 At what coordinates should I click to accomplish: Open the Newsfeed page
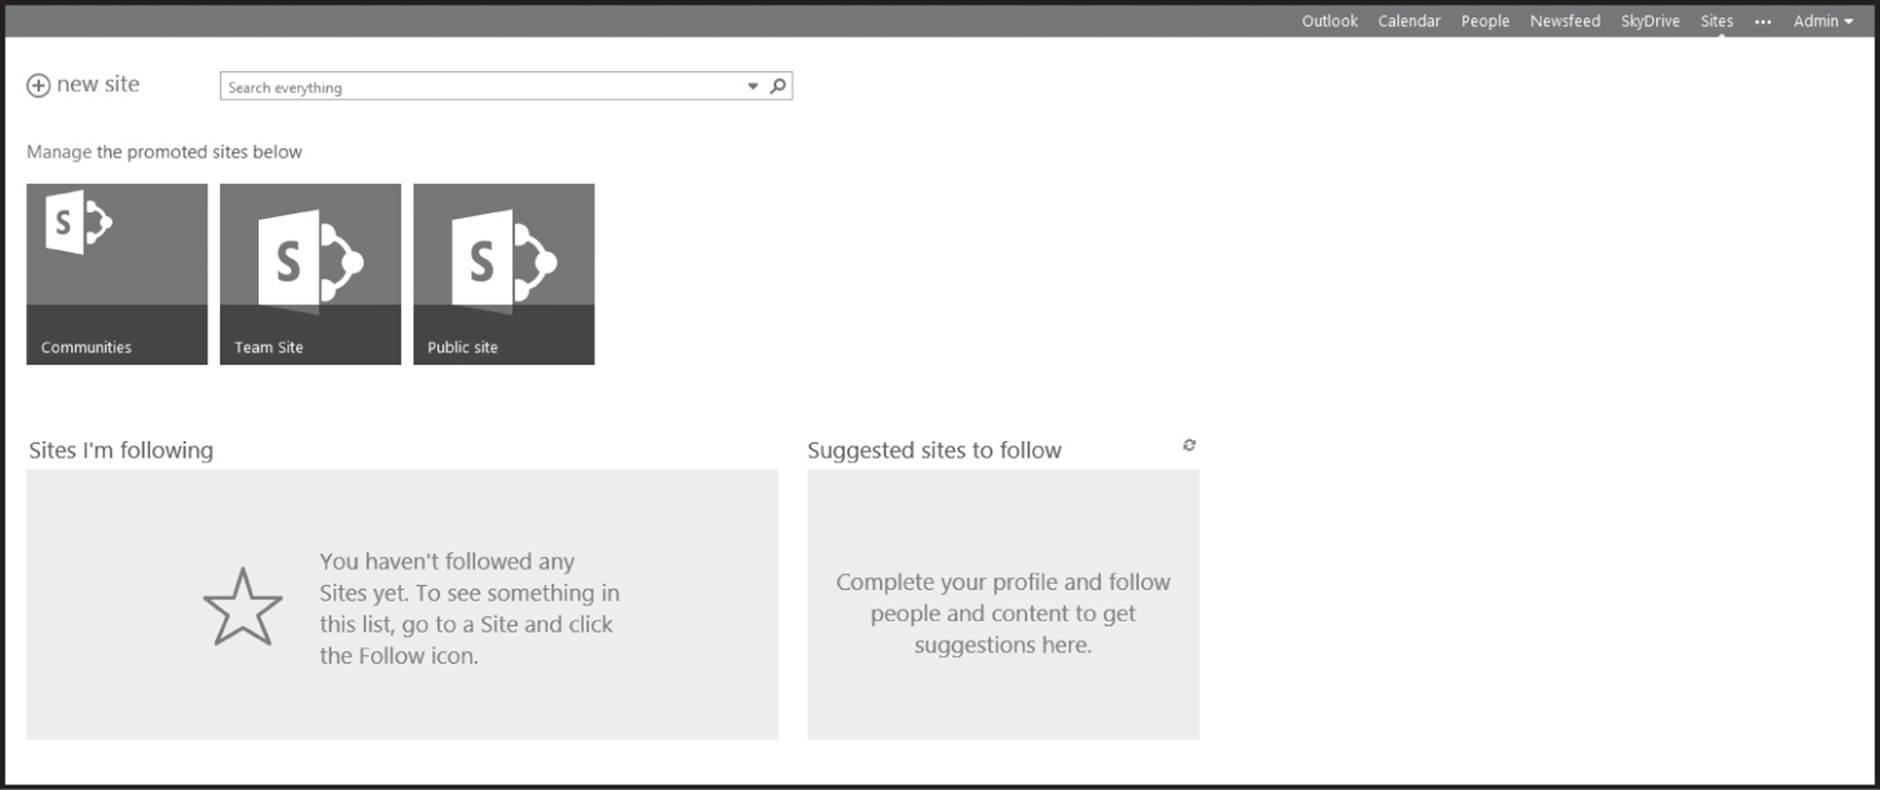1565,21
